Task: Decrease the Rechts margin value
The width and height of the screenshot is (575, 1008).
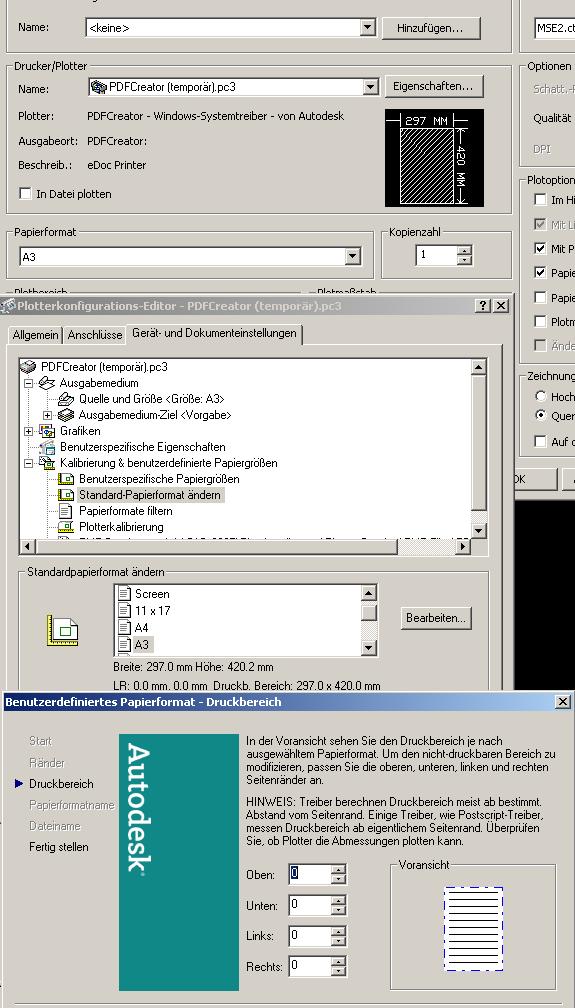Action: [x=338, y=971]
